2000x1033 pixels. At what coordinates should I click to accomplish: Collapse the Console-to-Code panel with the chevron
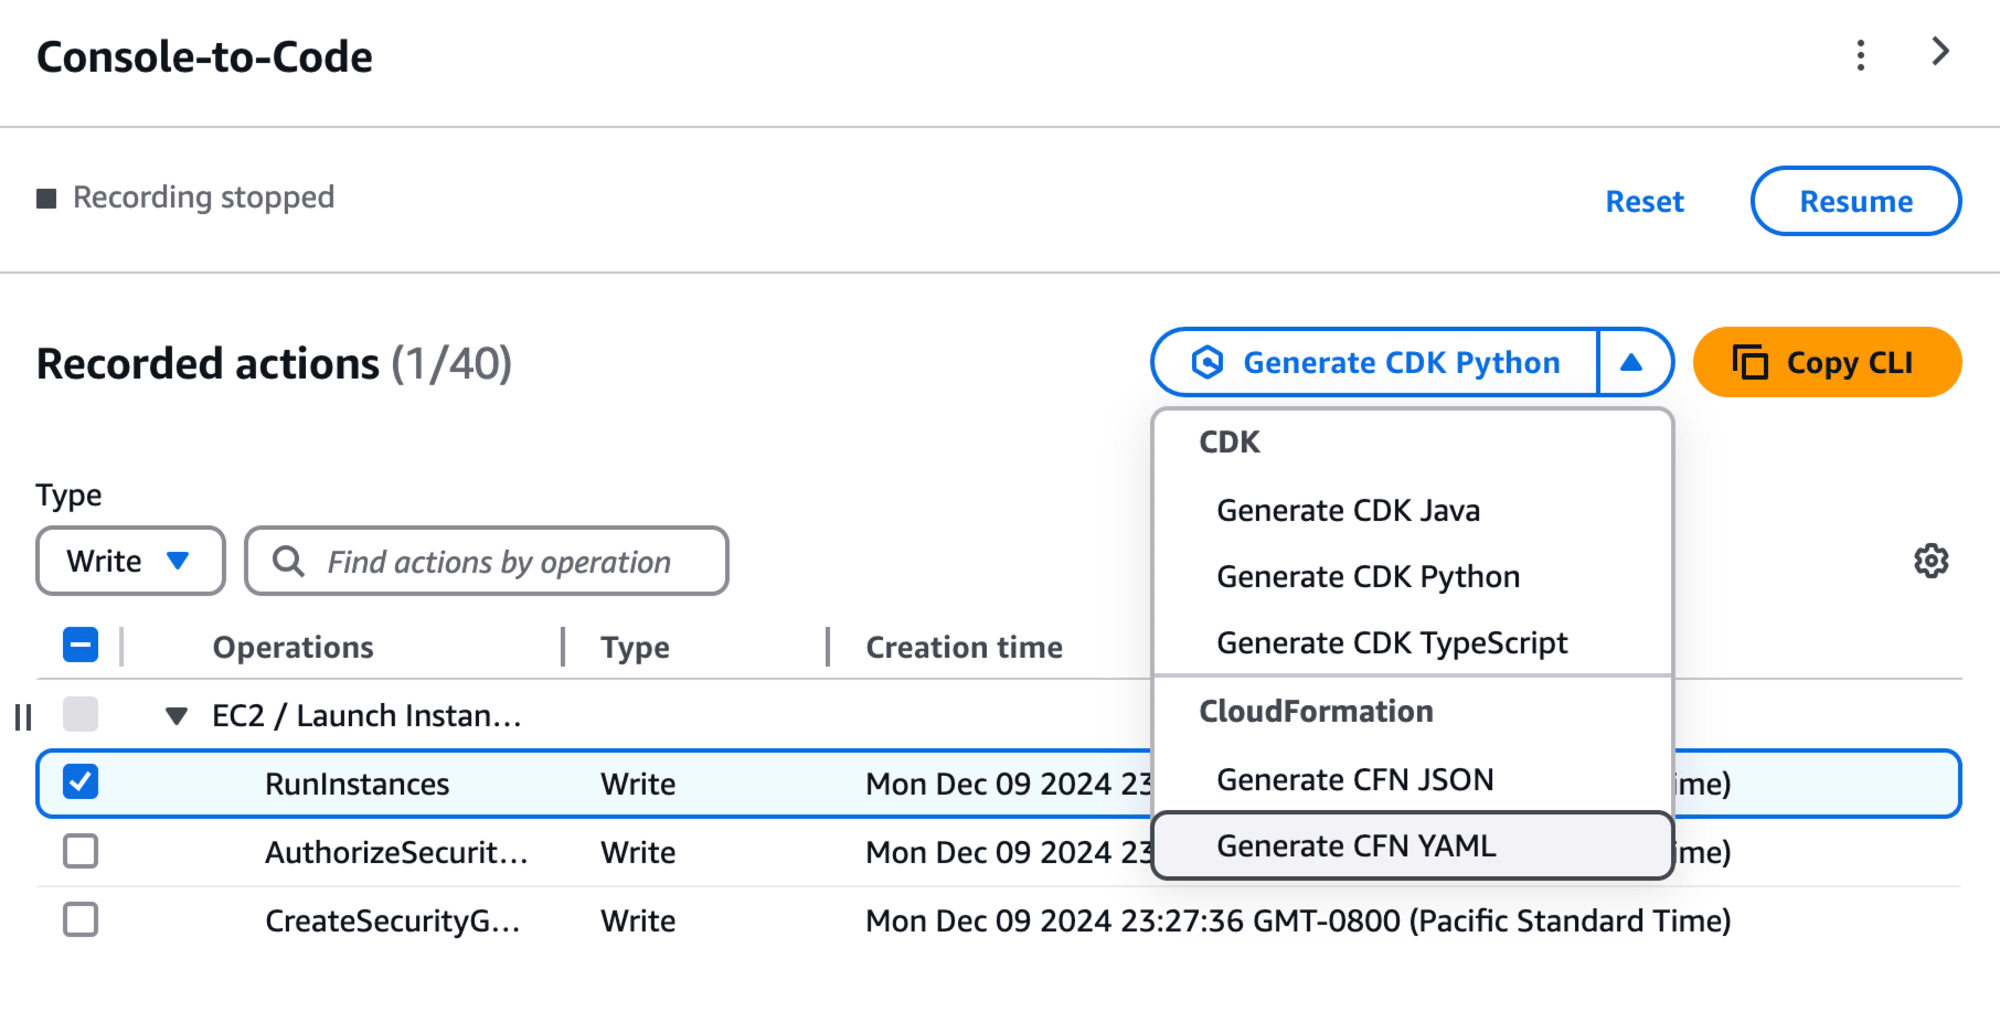(1940, 52)
